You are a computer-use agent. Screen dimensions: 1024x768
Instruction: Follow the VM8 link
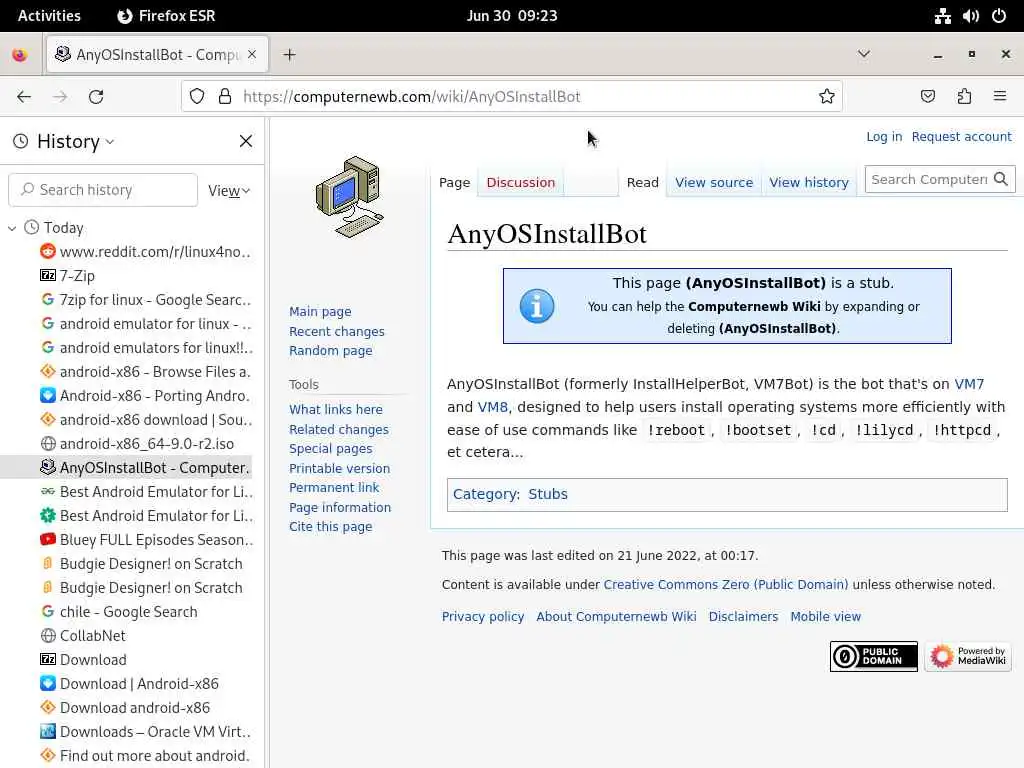(x=492, y=407)
